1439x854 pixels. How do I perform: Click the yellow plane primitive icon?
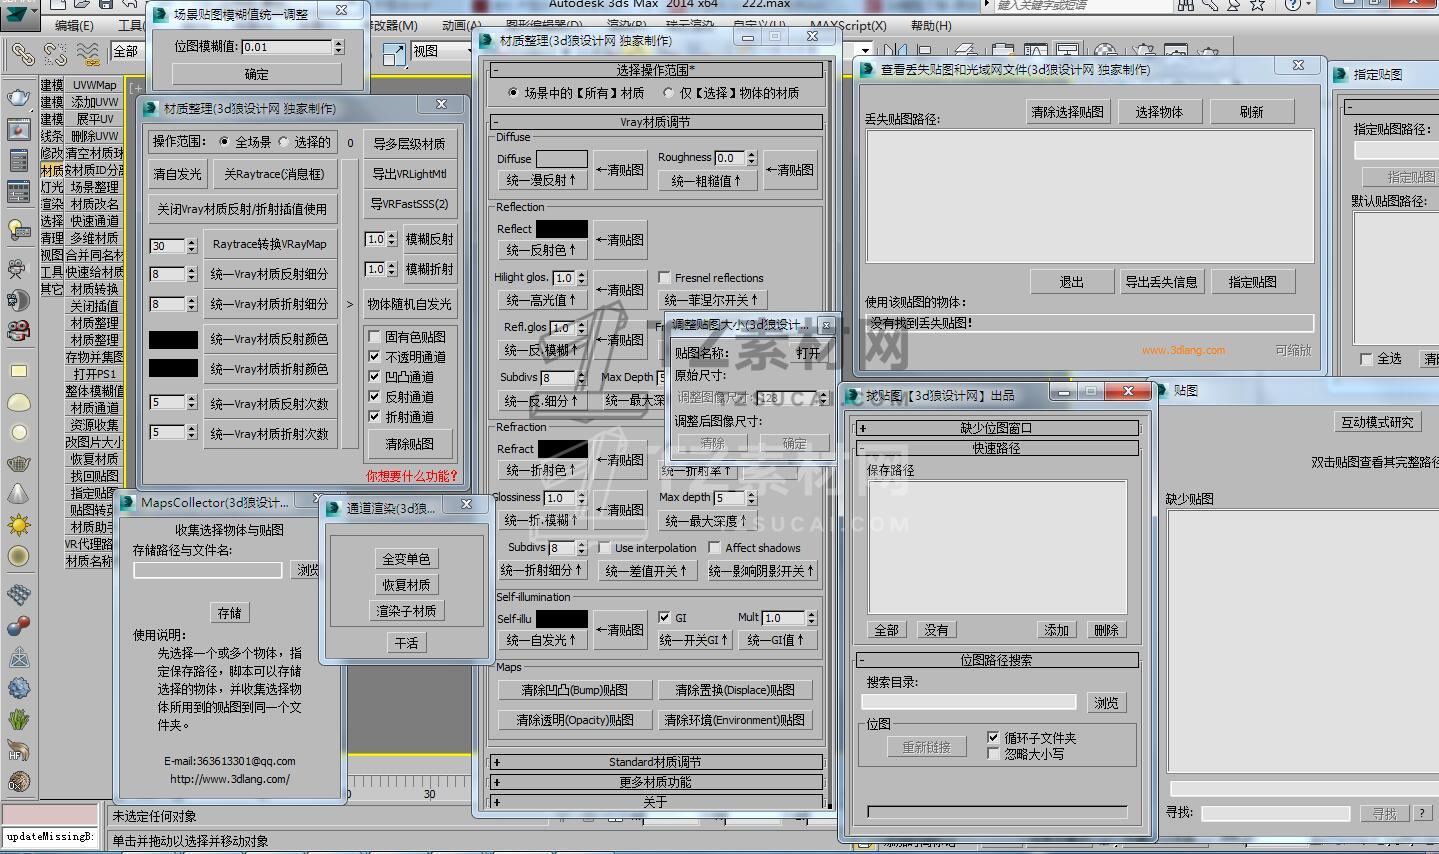[x=19, y=371]
